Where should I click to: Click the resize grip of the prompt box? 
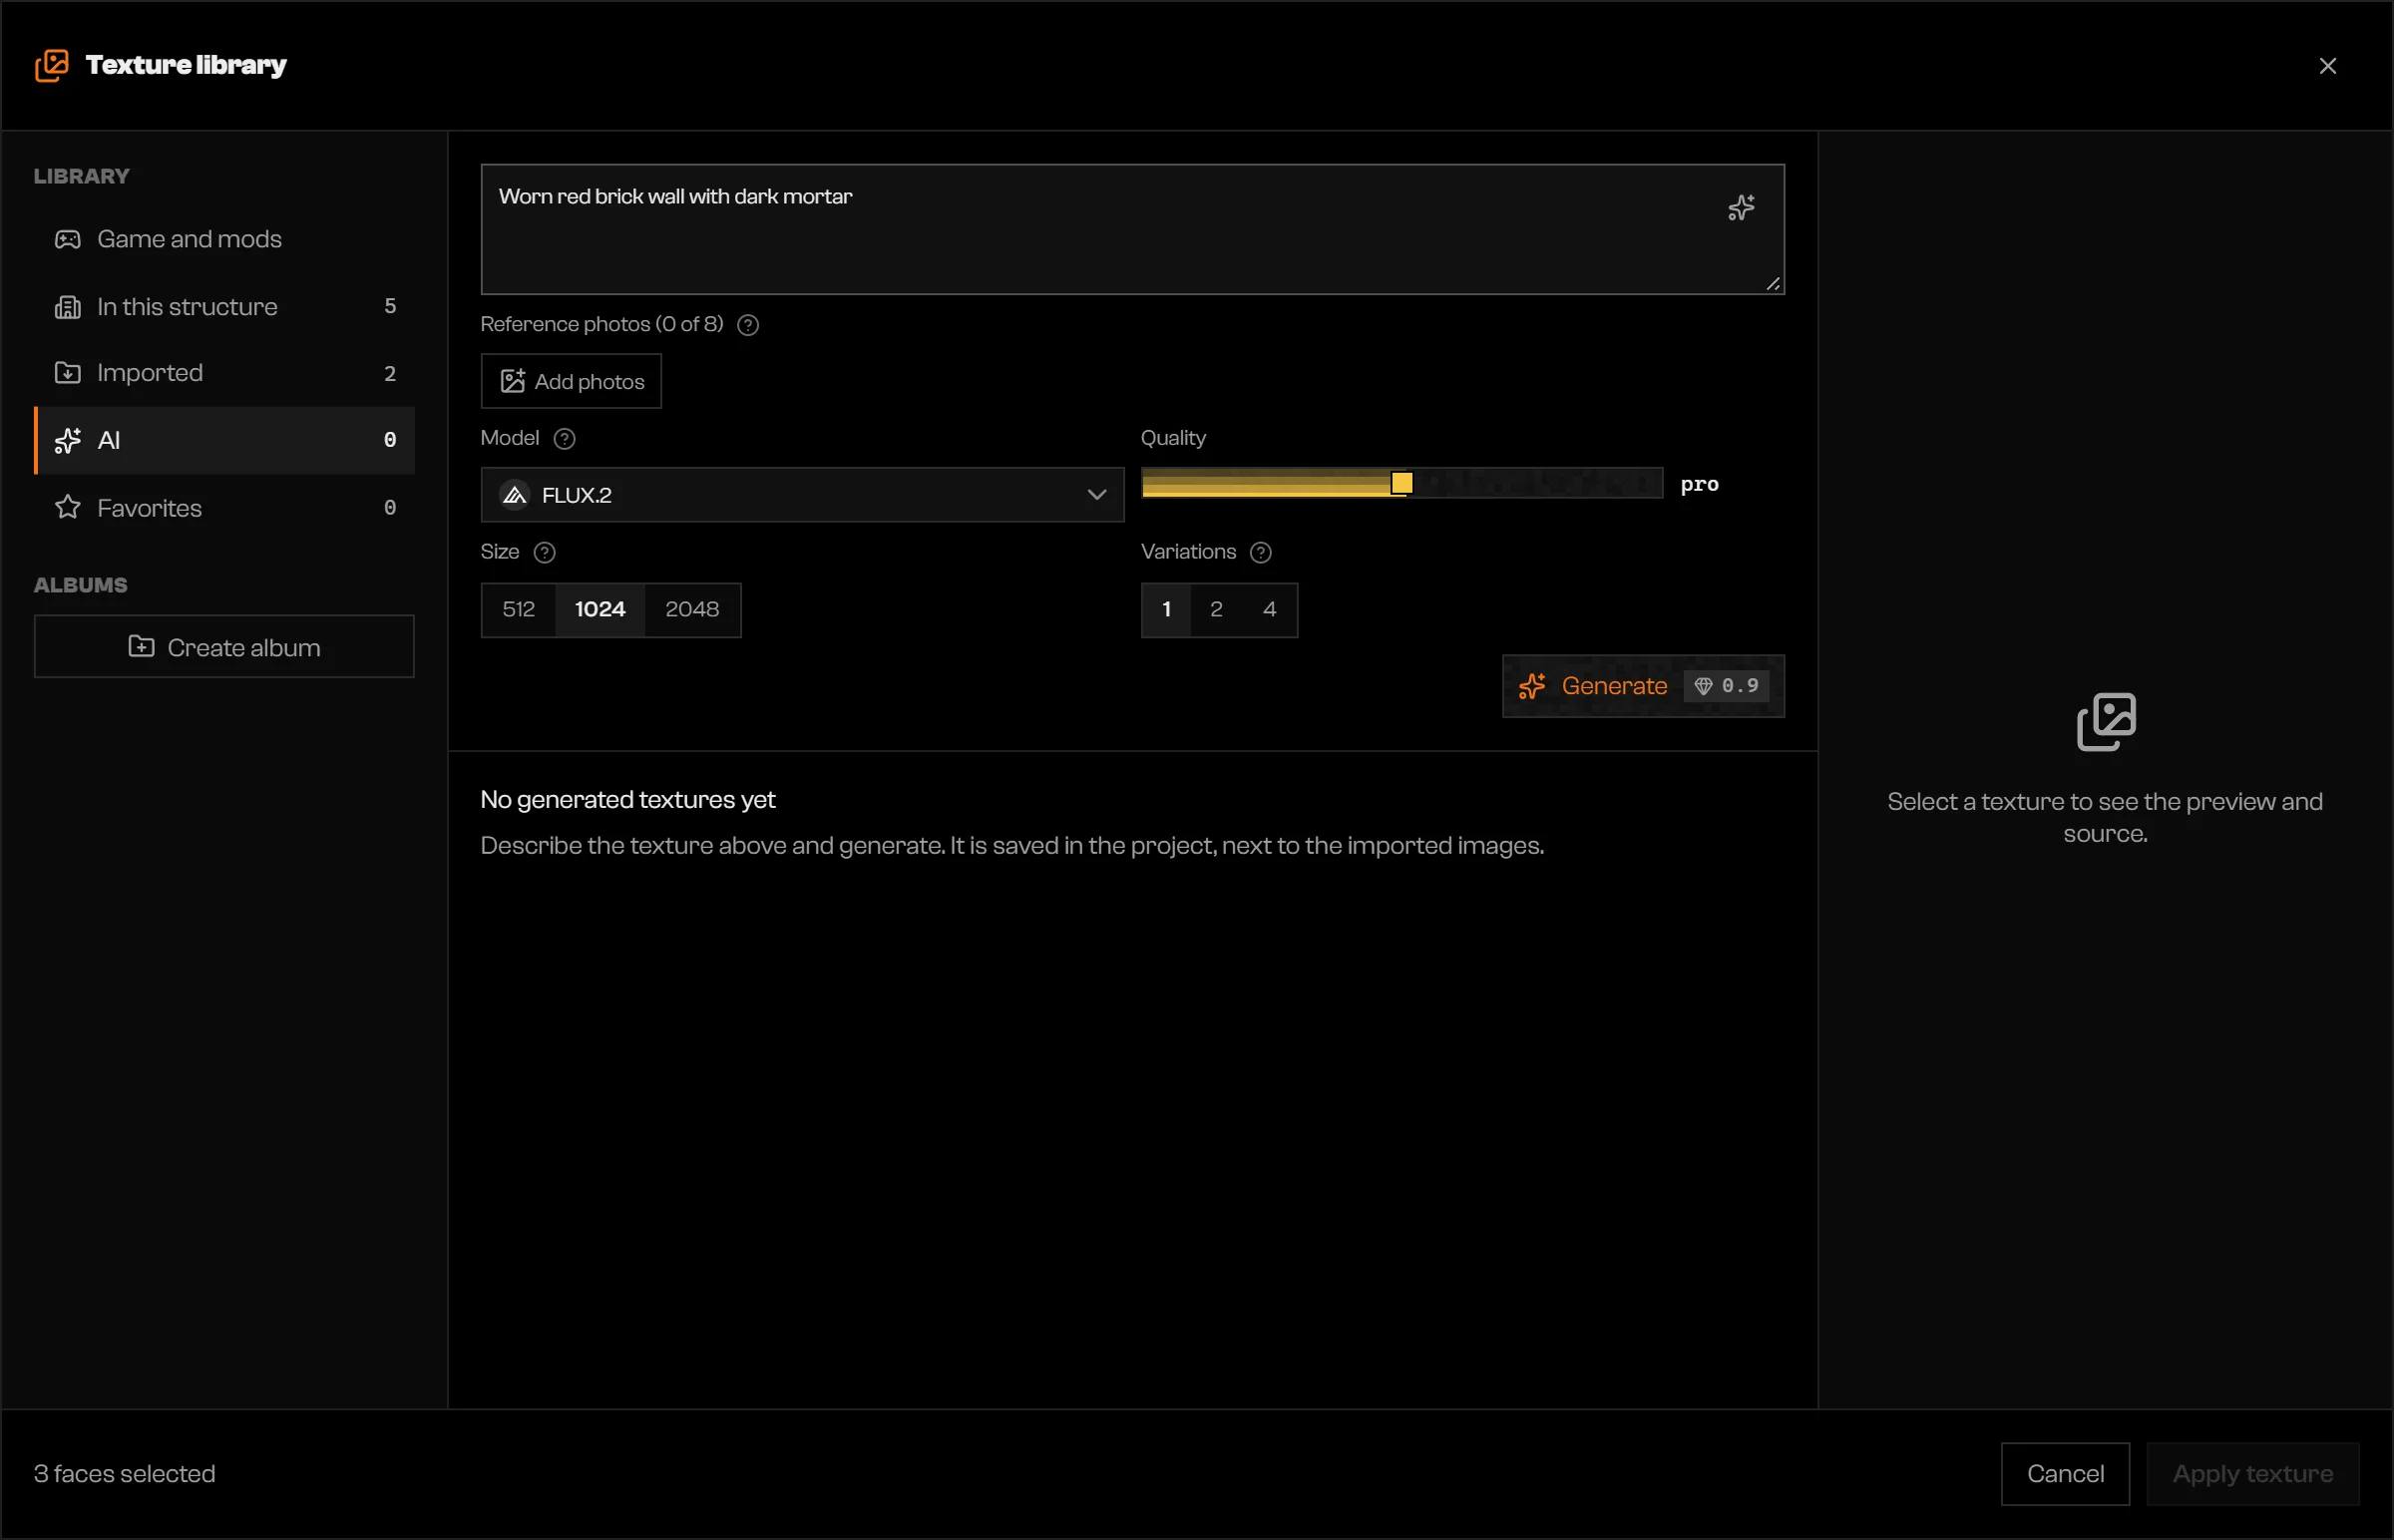(1773, 284)
